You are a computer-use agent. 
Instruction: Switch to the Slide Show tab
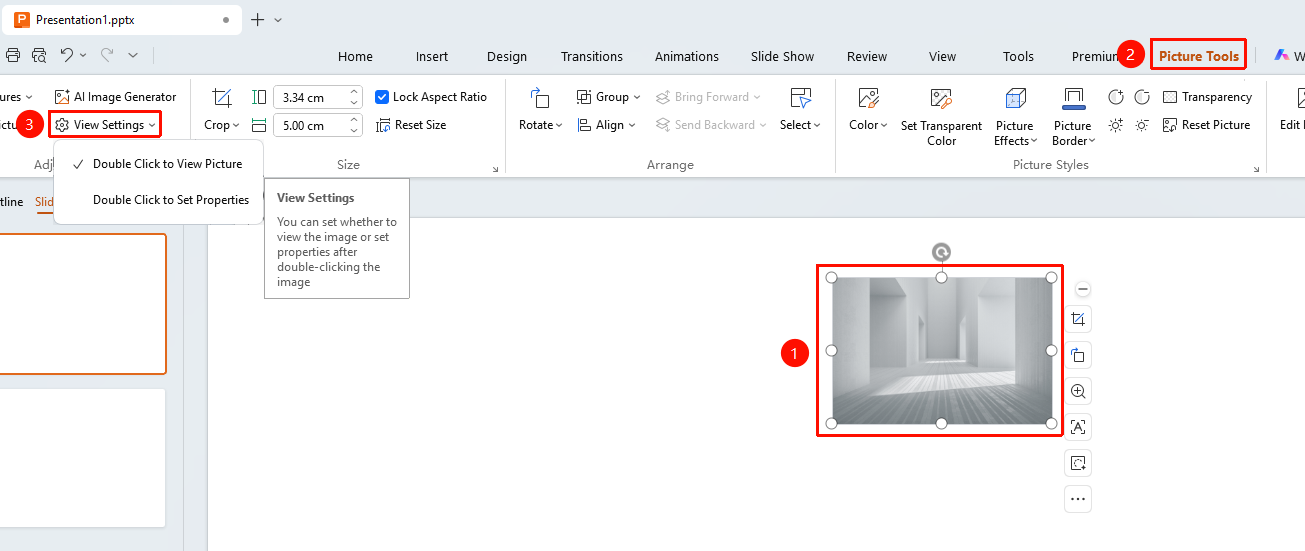(783, 56)
